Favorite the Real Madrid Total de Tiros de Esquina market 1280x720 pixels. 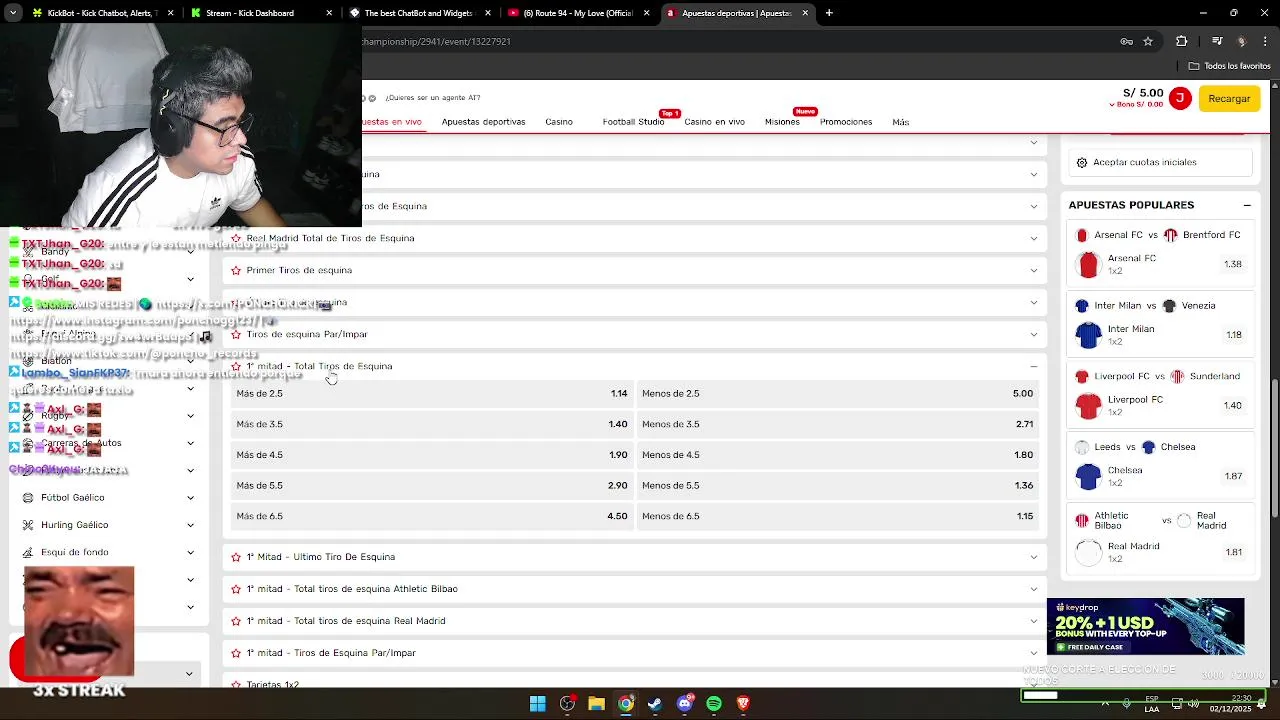click(x=236, y=238)
